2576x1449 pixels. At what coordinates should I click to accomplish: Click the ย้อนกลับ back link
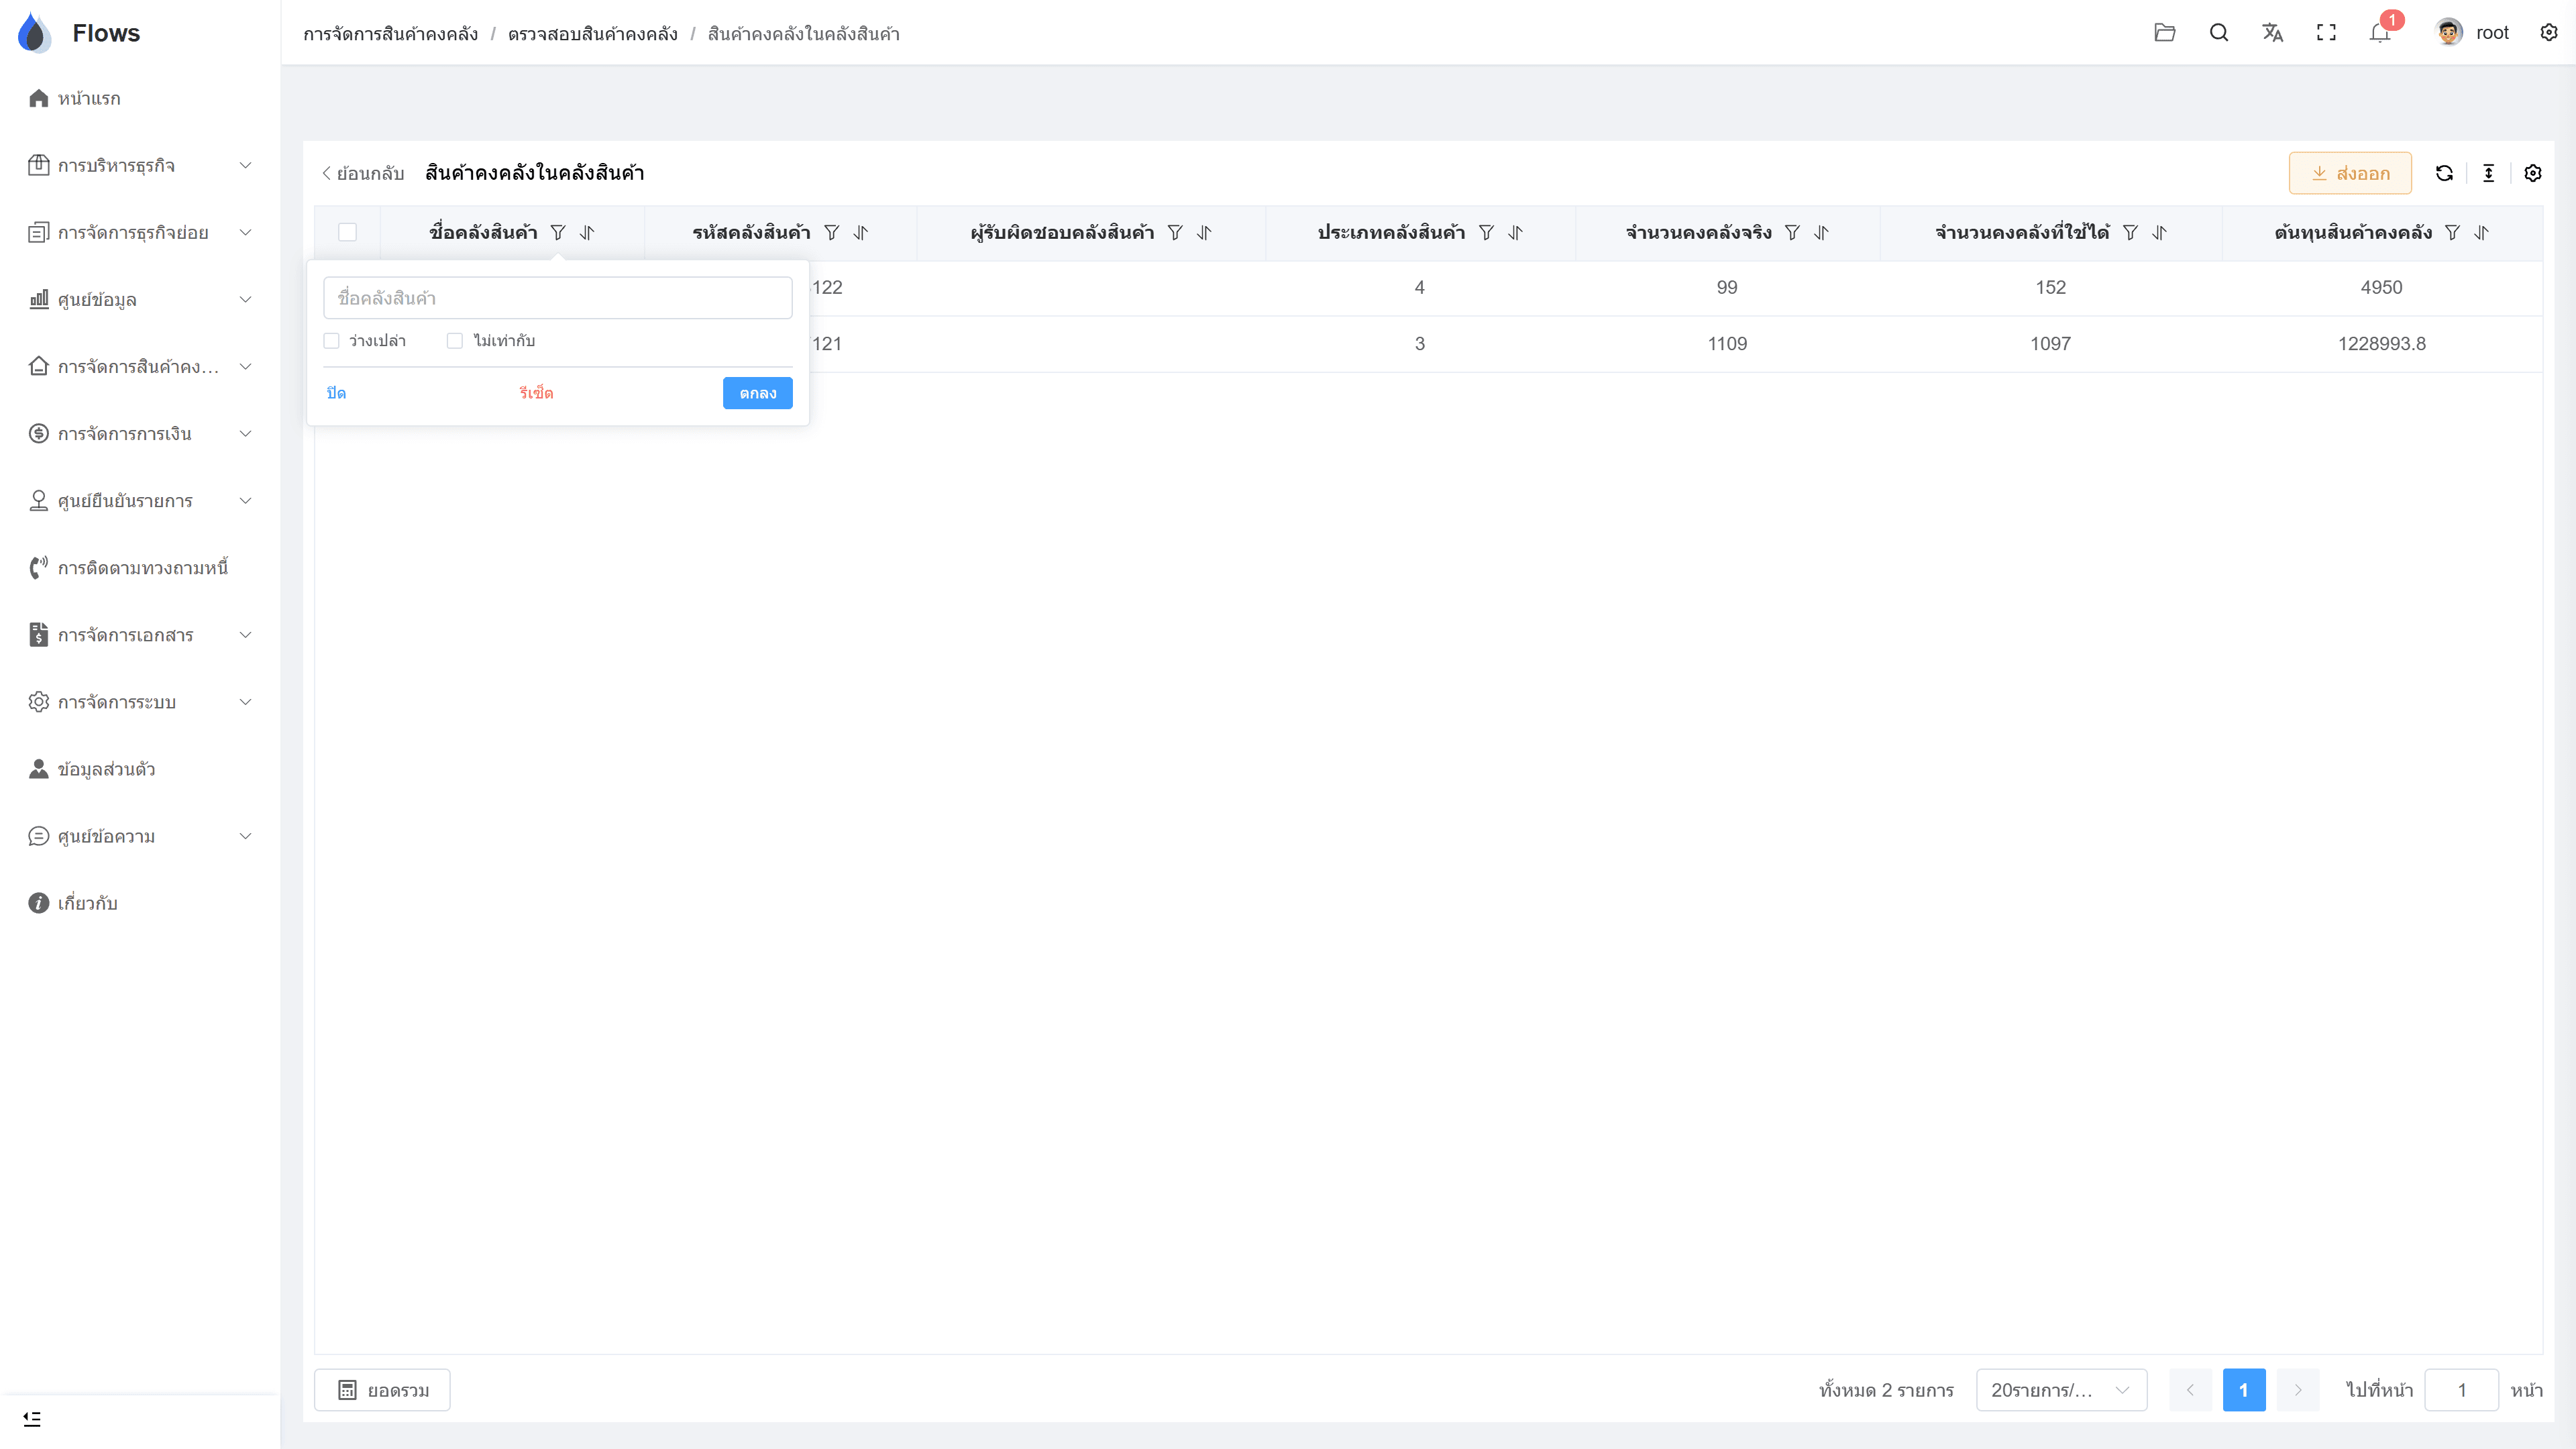362,174
